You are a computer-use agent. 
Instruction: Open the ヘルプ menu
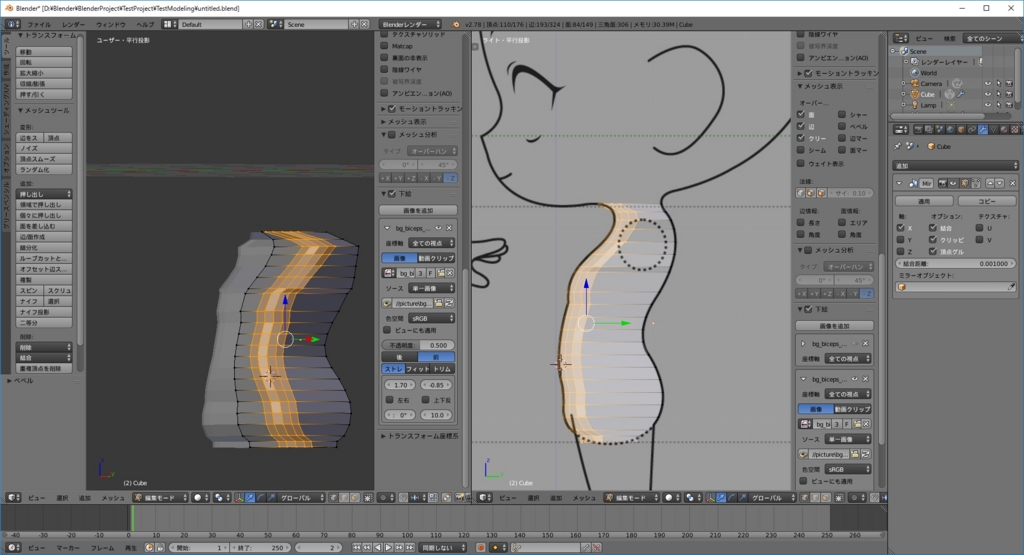[144, 24]
